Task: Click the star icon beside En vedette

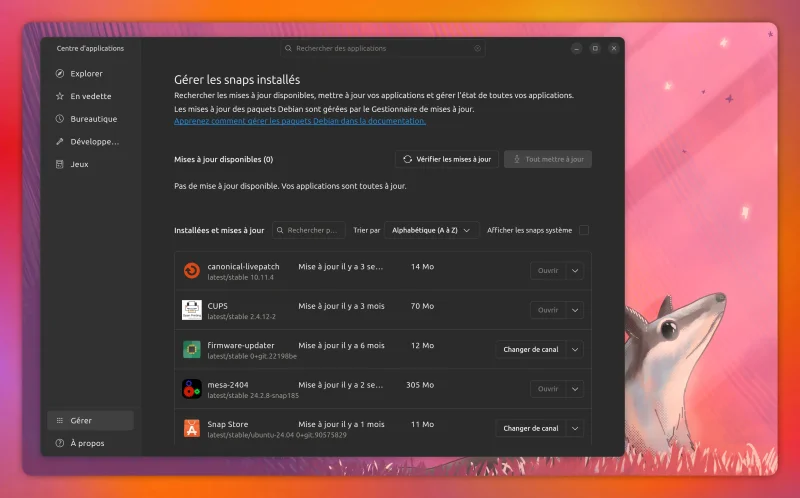Action: pyautogui.click(x=60, y=96)
